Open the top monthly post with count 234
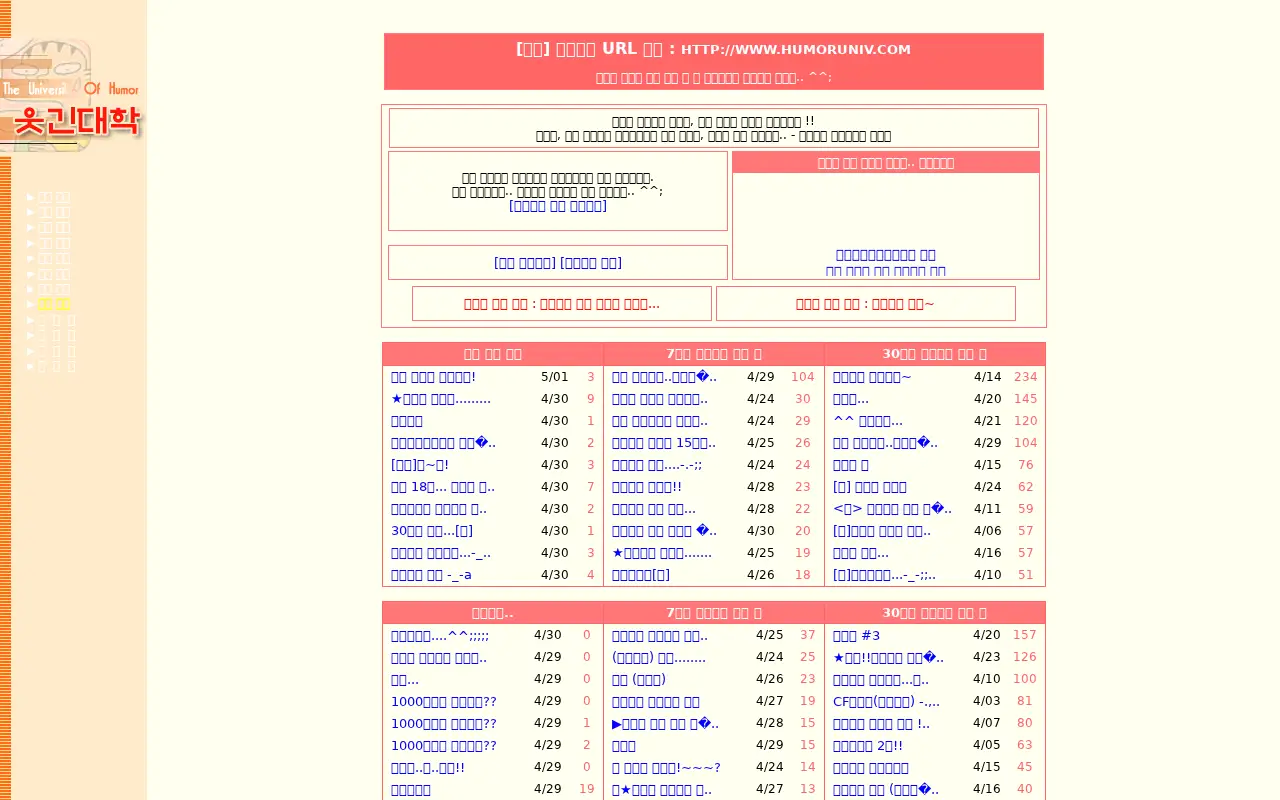 point(872,377)
